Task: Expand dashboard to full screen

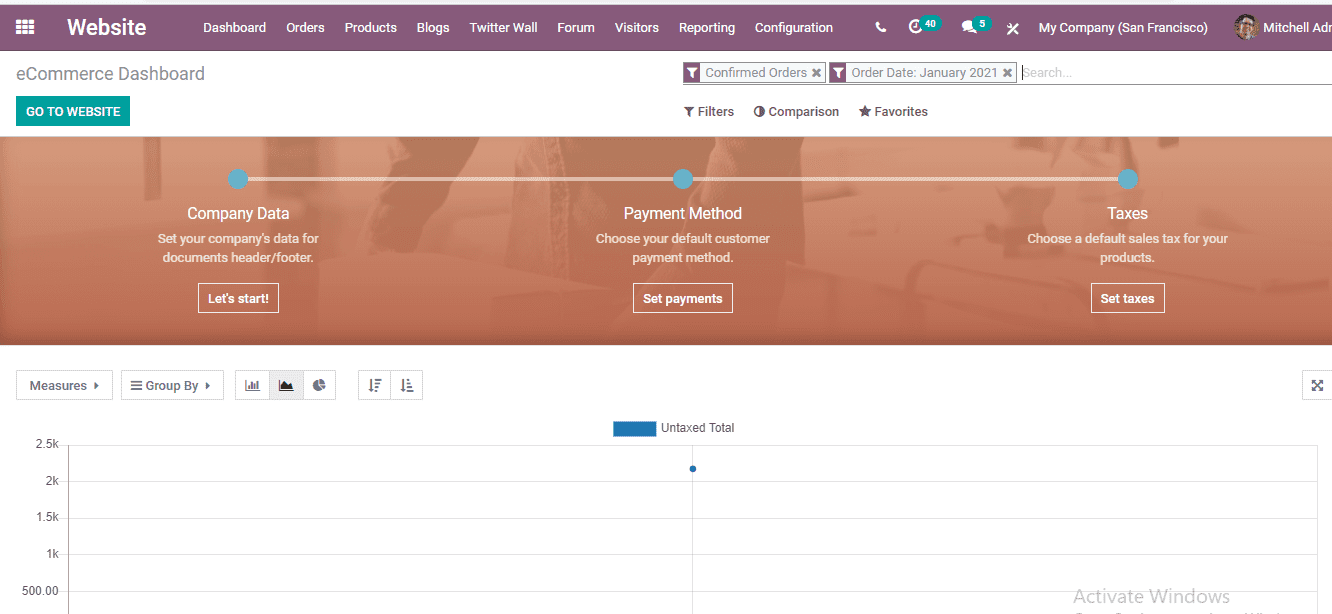Action: tap(1317, 385)
